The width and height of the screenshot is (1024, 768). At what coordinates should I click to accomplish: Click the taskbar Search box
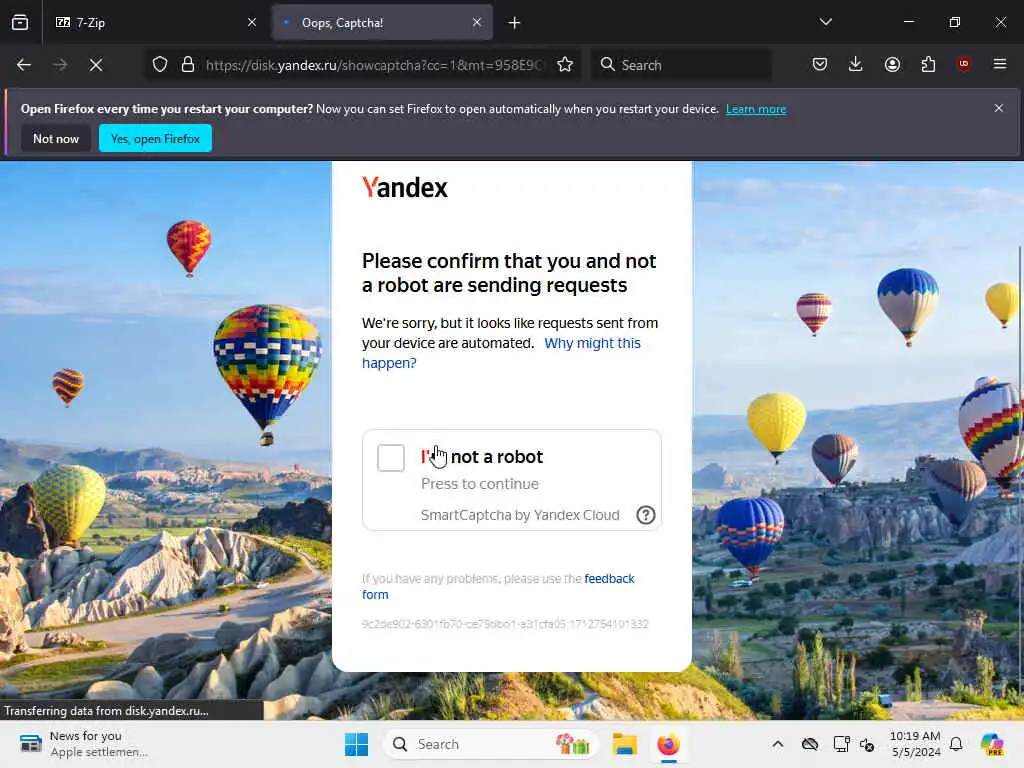pos(491,744)
